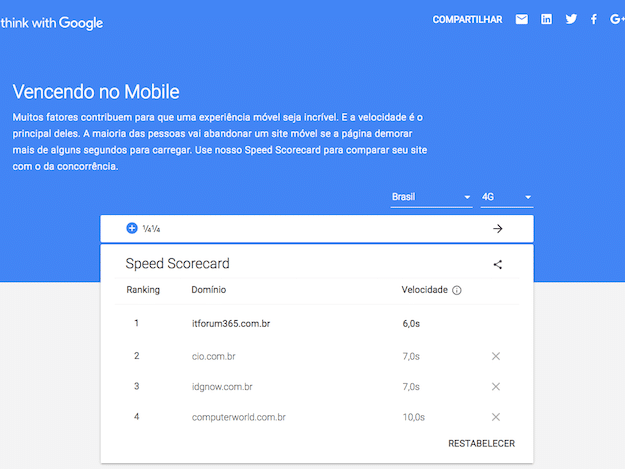
Task: Click the Speed Scorecard share icon
Action: [x=497, y=265]
